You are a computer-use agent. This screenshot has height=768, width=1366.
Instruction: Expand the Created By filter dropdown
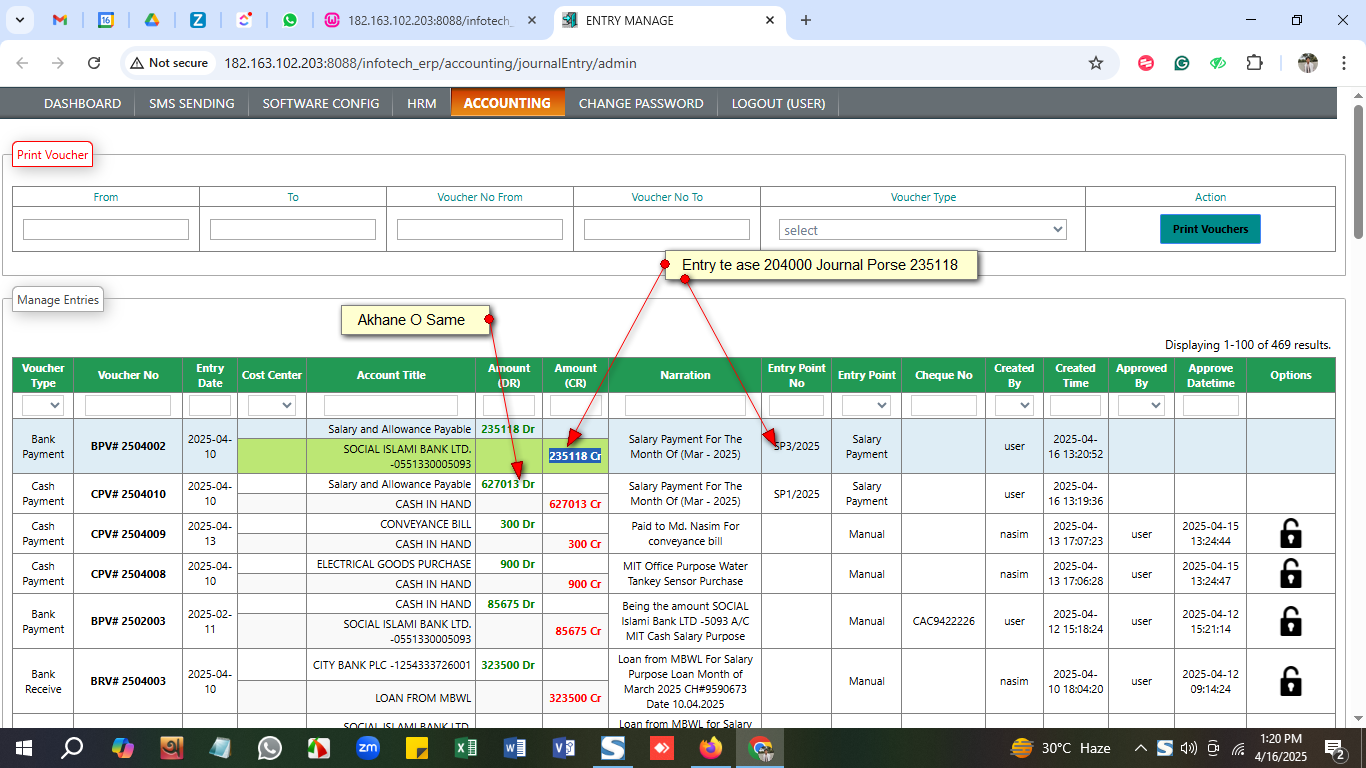pyautogui.click(x=1014, y=405)
